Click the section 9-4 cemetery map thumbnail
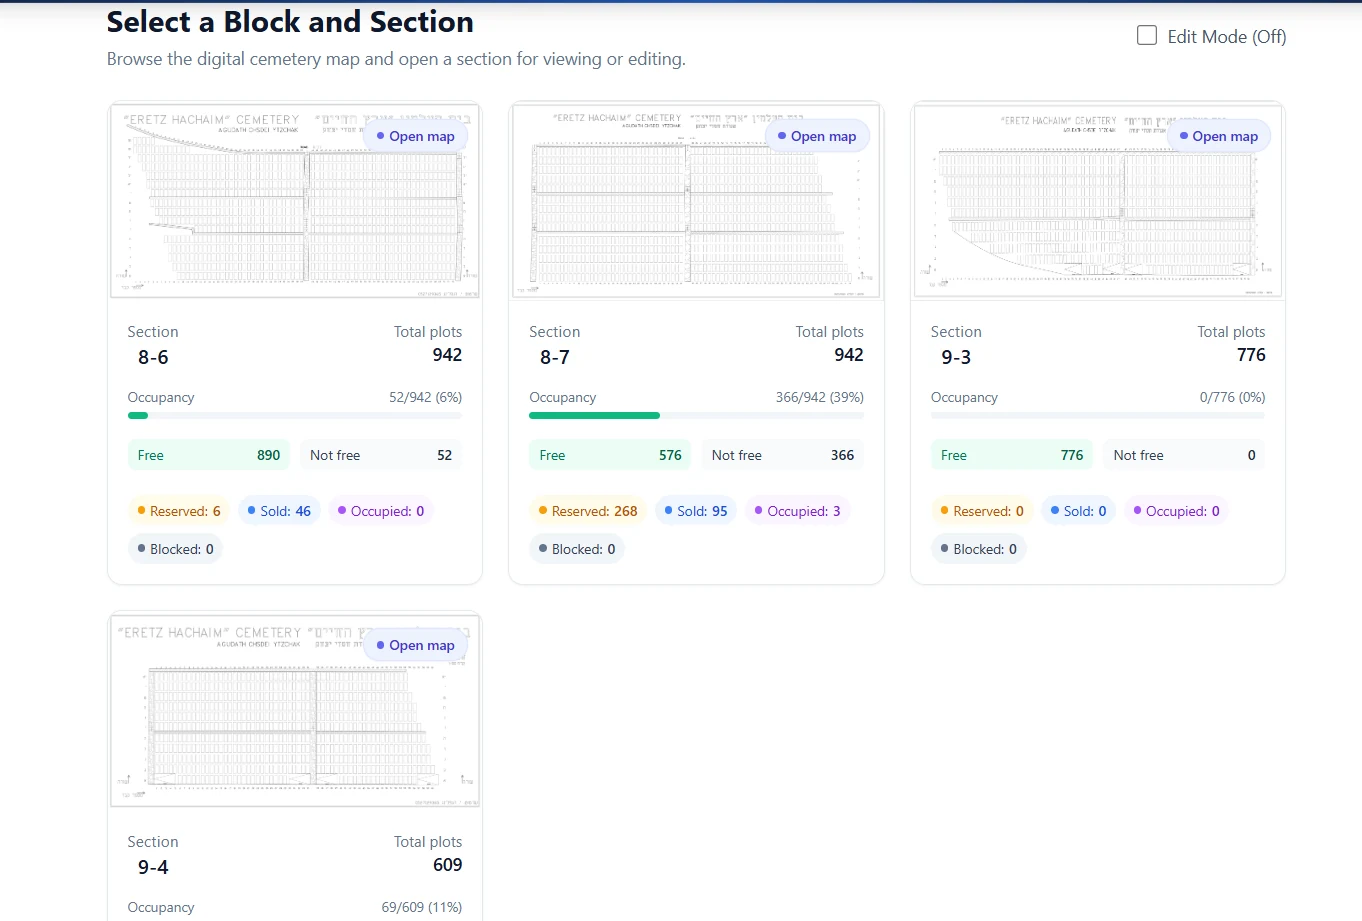 tap(295, 710)
